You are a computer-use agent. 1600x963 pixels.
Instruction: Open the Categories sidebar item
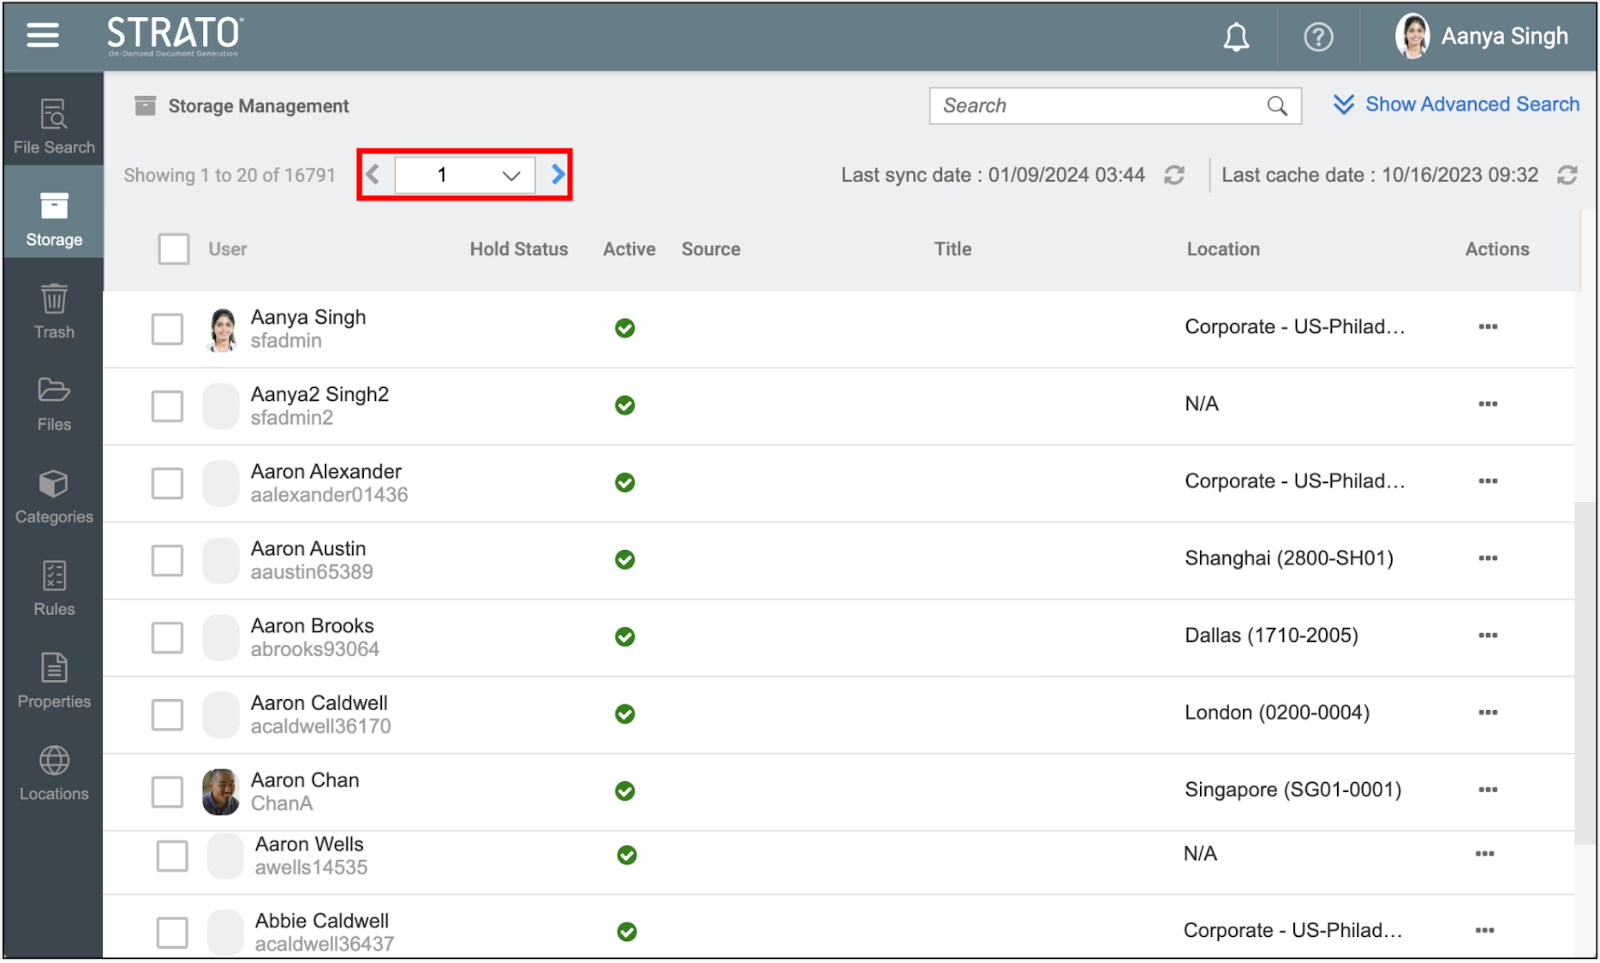pos(54,496)
